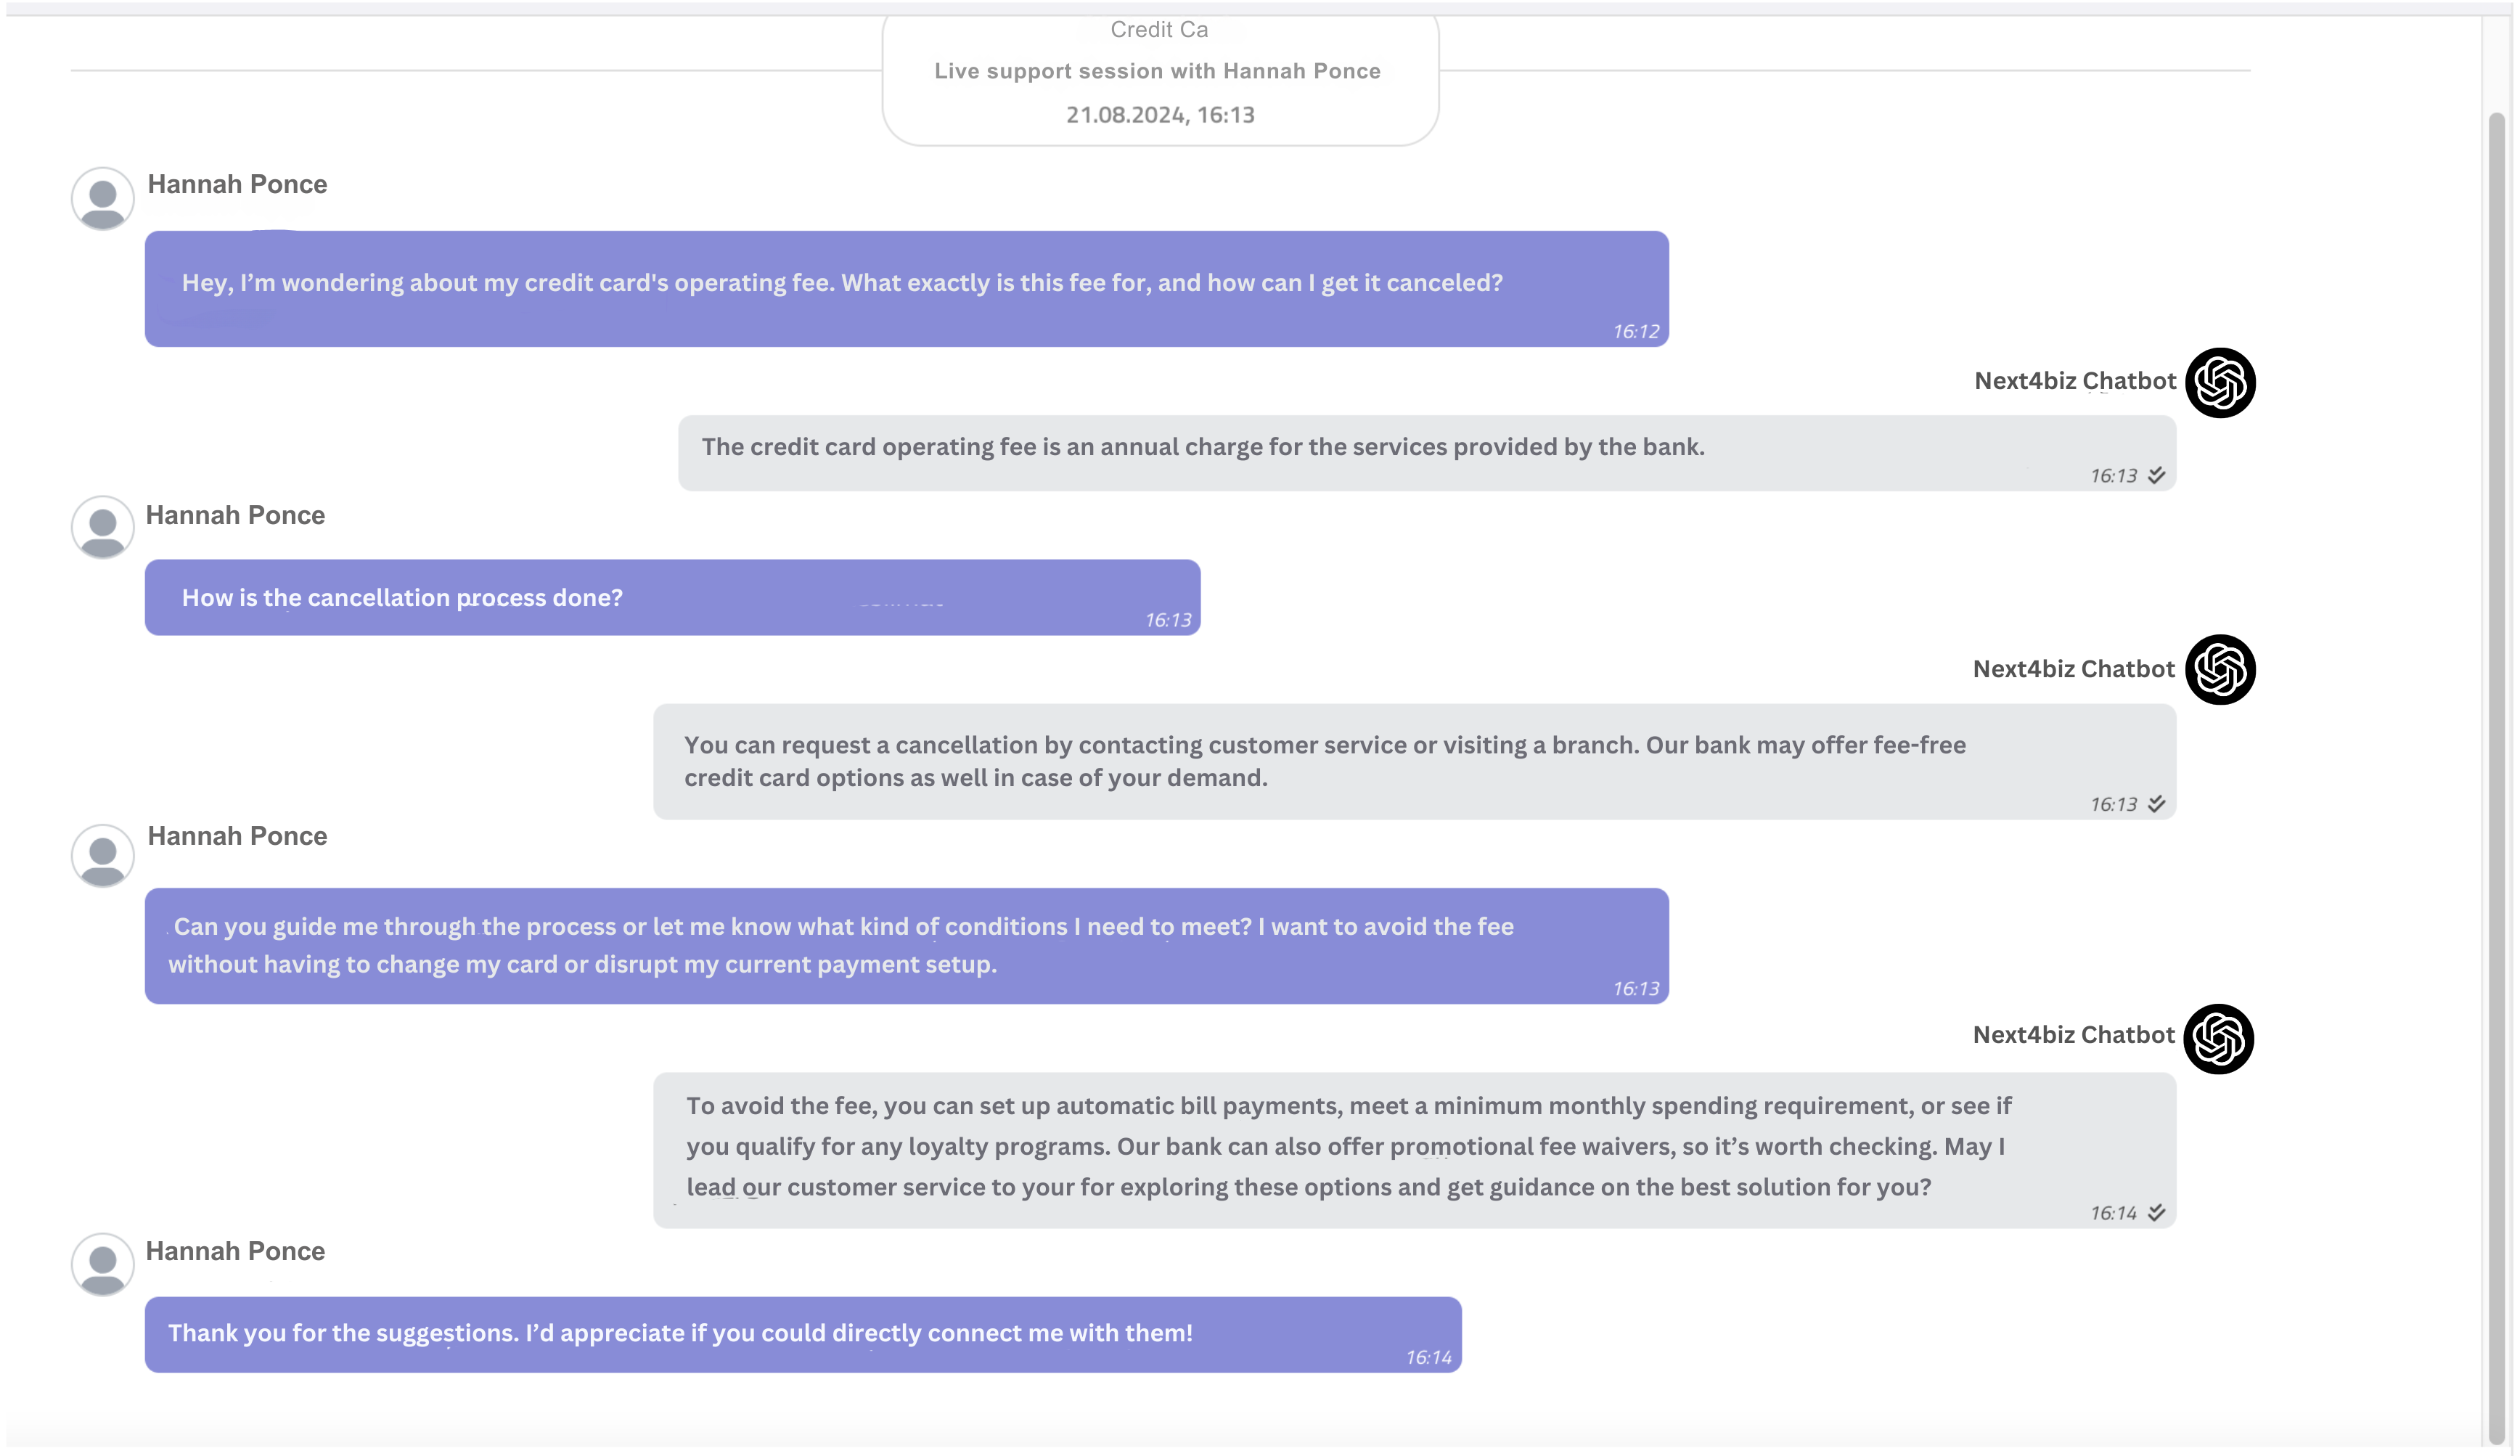Click Hannah Ponce's avatar above 'Thank you' message
The width and height of the screenshot is (2520, 1456).
(x=102, y=1265)
